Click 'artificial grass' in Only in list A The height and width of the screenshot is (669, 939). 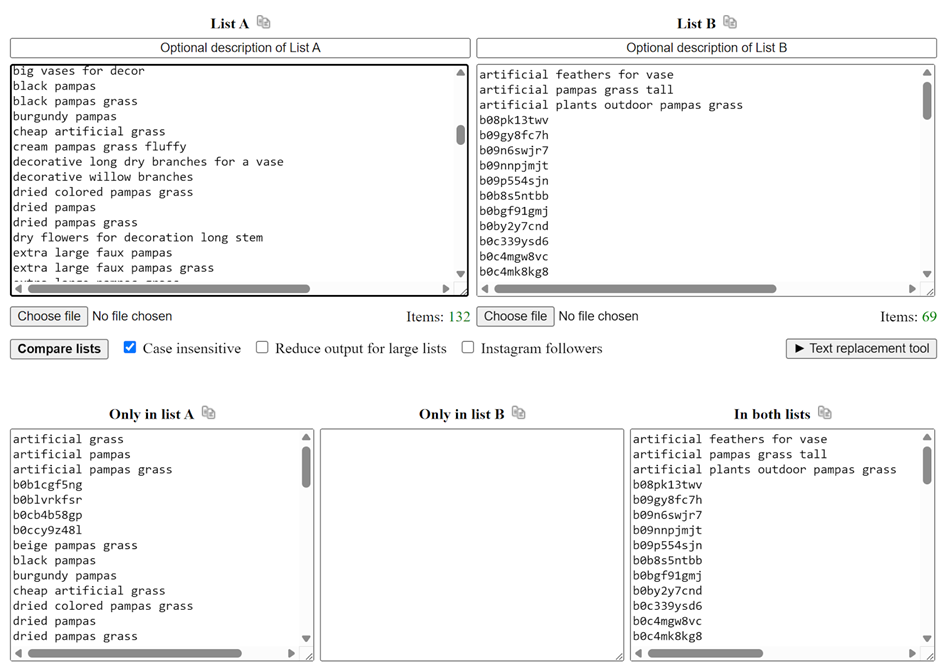click(68, 439)
